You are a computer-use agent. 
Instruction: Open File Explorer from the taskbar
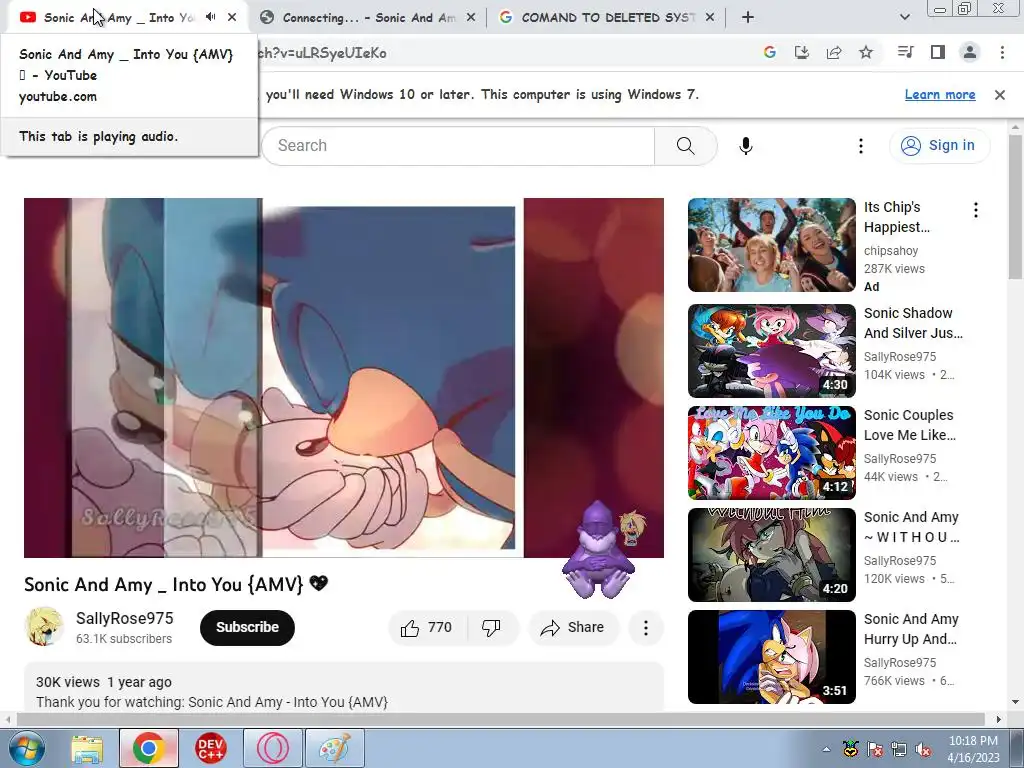[87, 748]
